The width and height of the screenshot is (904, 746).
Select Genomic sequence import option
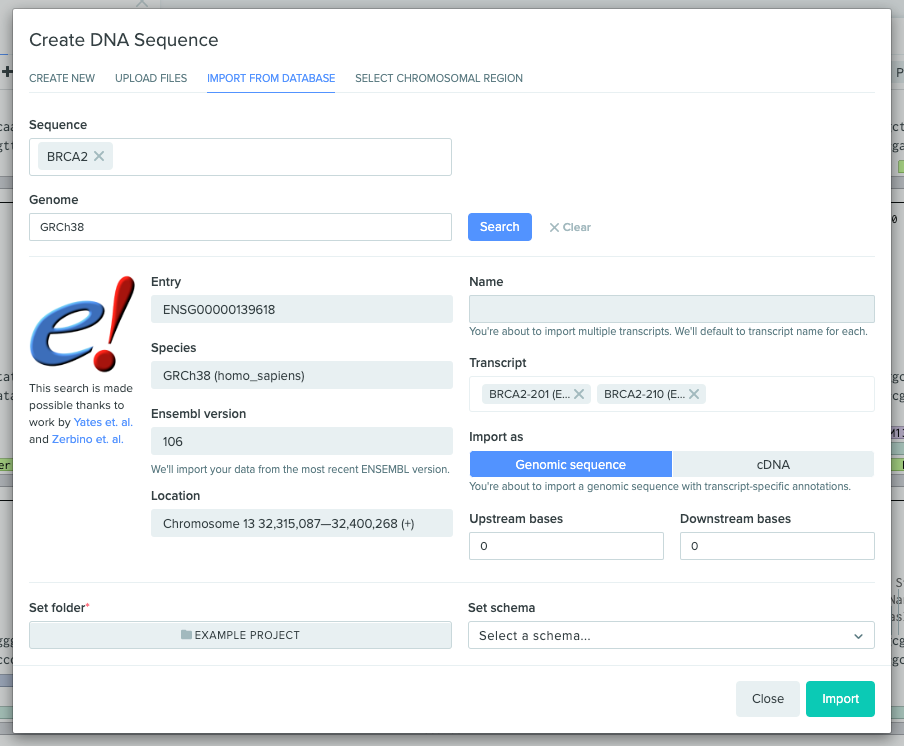[570, 464]
